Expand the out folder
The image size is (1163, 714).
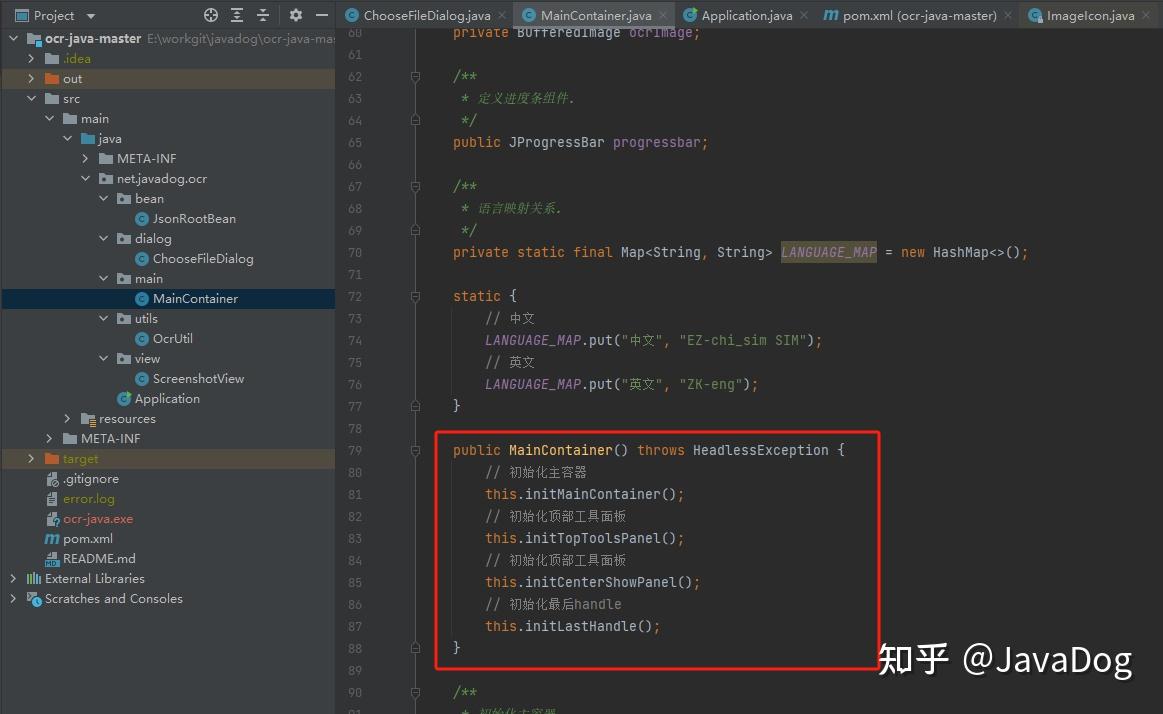(31, 78)
